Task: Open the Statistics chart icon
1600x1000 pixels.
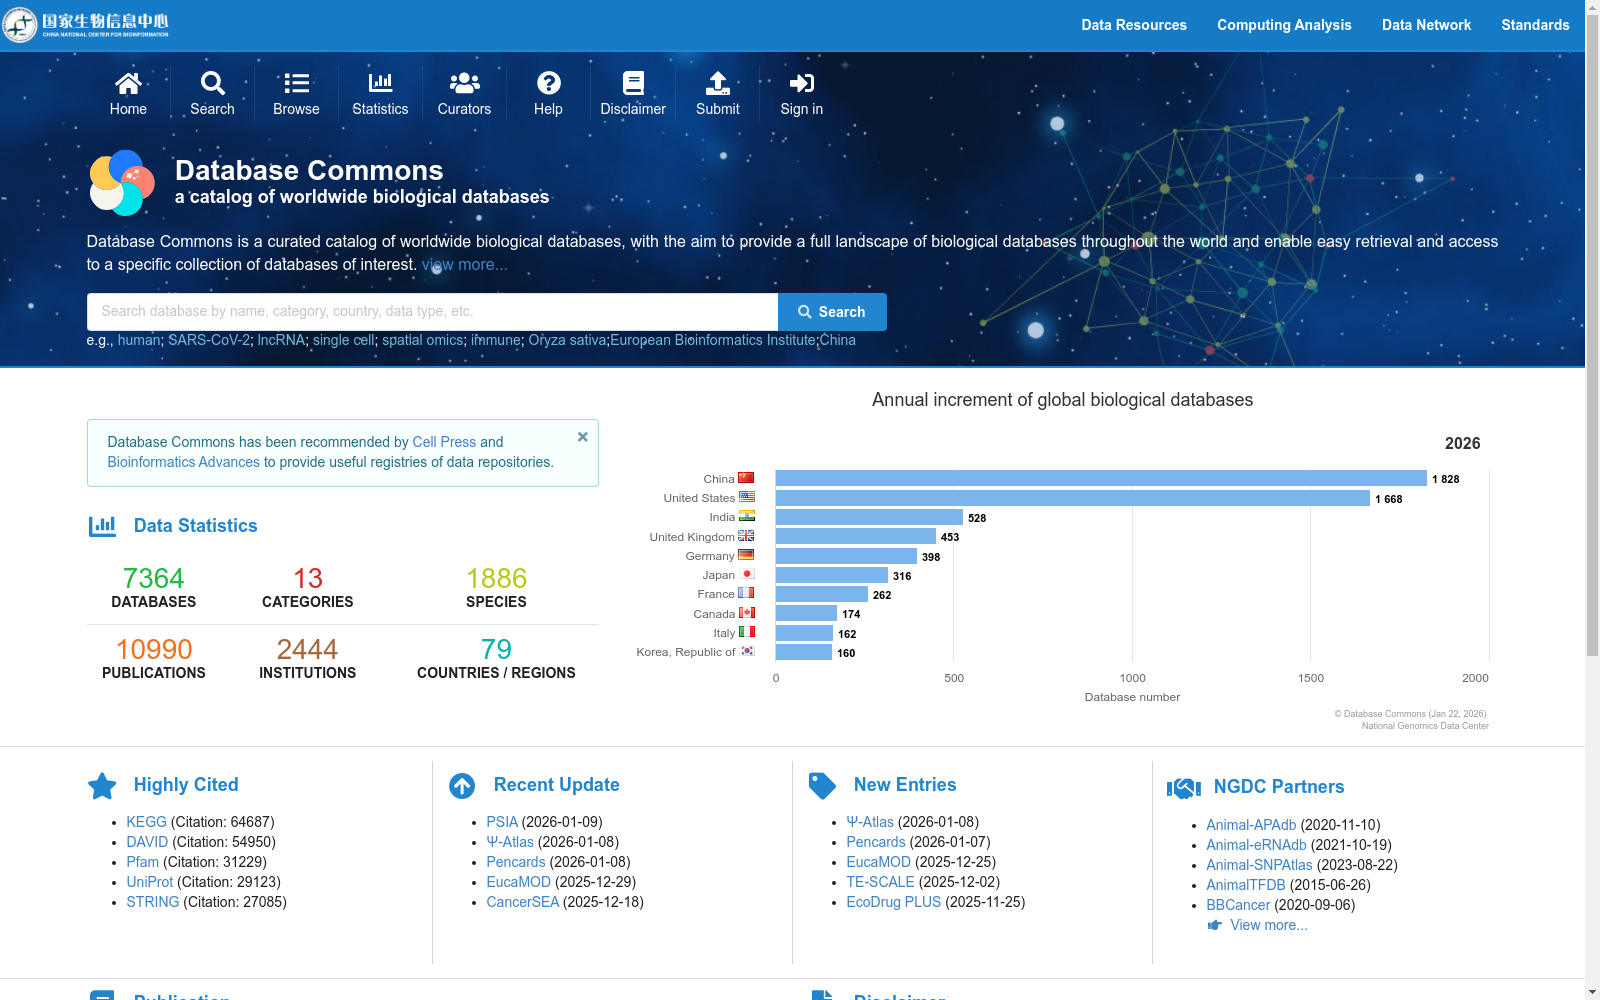Action: coord(380,83)
